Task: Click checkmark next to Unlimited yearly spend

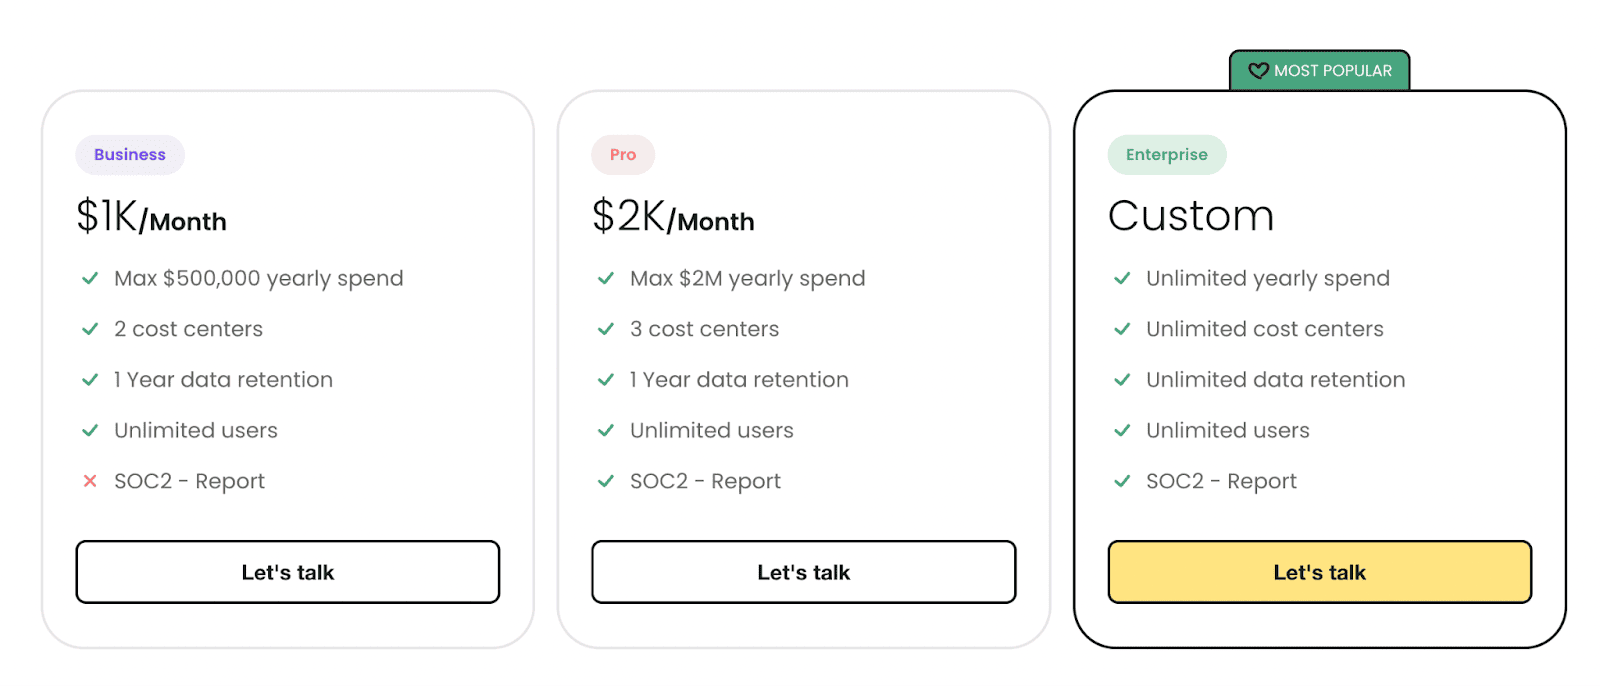Action: tap(1122, 278)
